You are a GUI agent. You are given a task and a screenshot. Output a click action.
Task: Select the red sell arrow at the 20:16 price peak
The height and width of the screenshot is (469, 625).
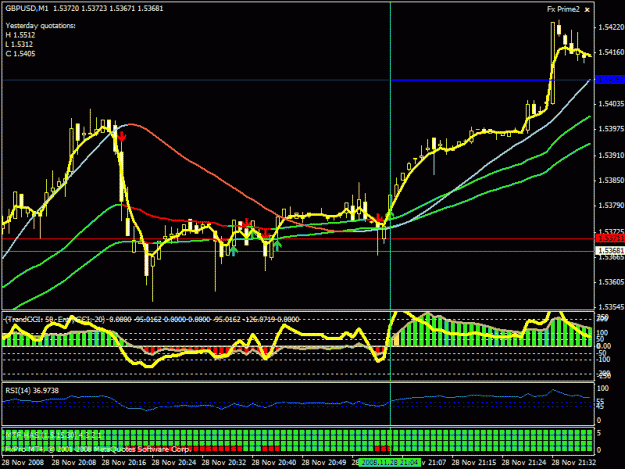pos(122,137)
